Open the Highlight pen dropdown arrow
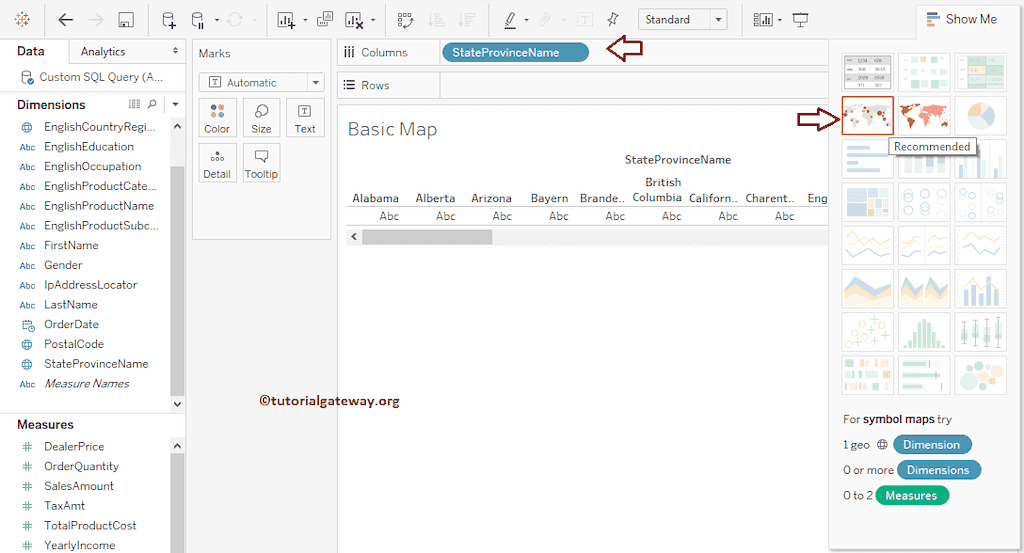The image size is (1024, 553). (526, 20)
